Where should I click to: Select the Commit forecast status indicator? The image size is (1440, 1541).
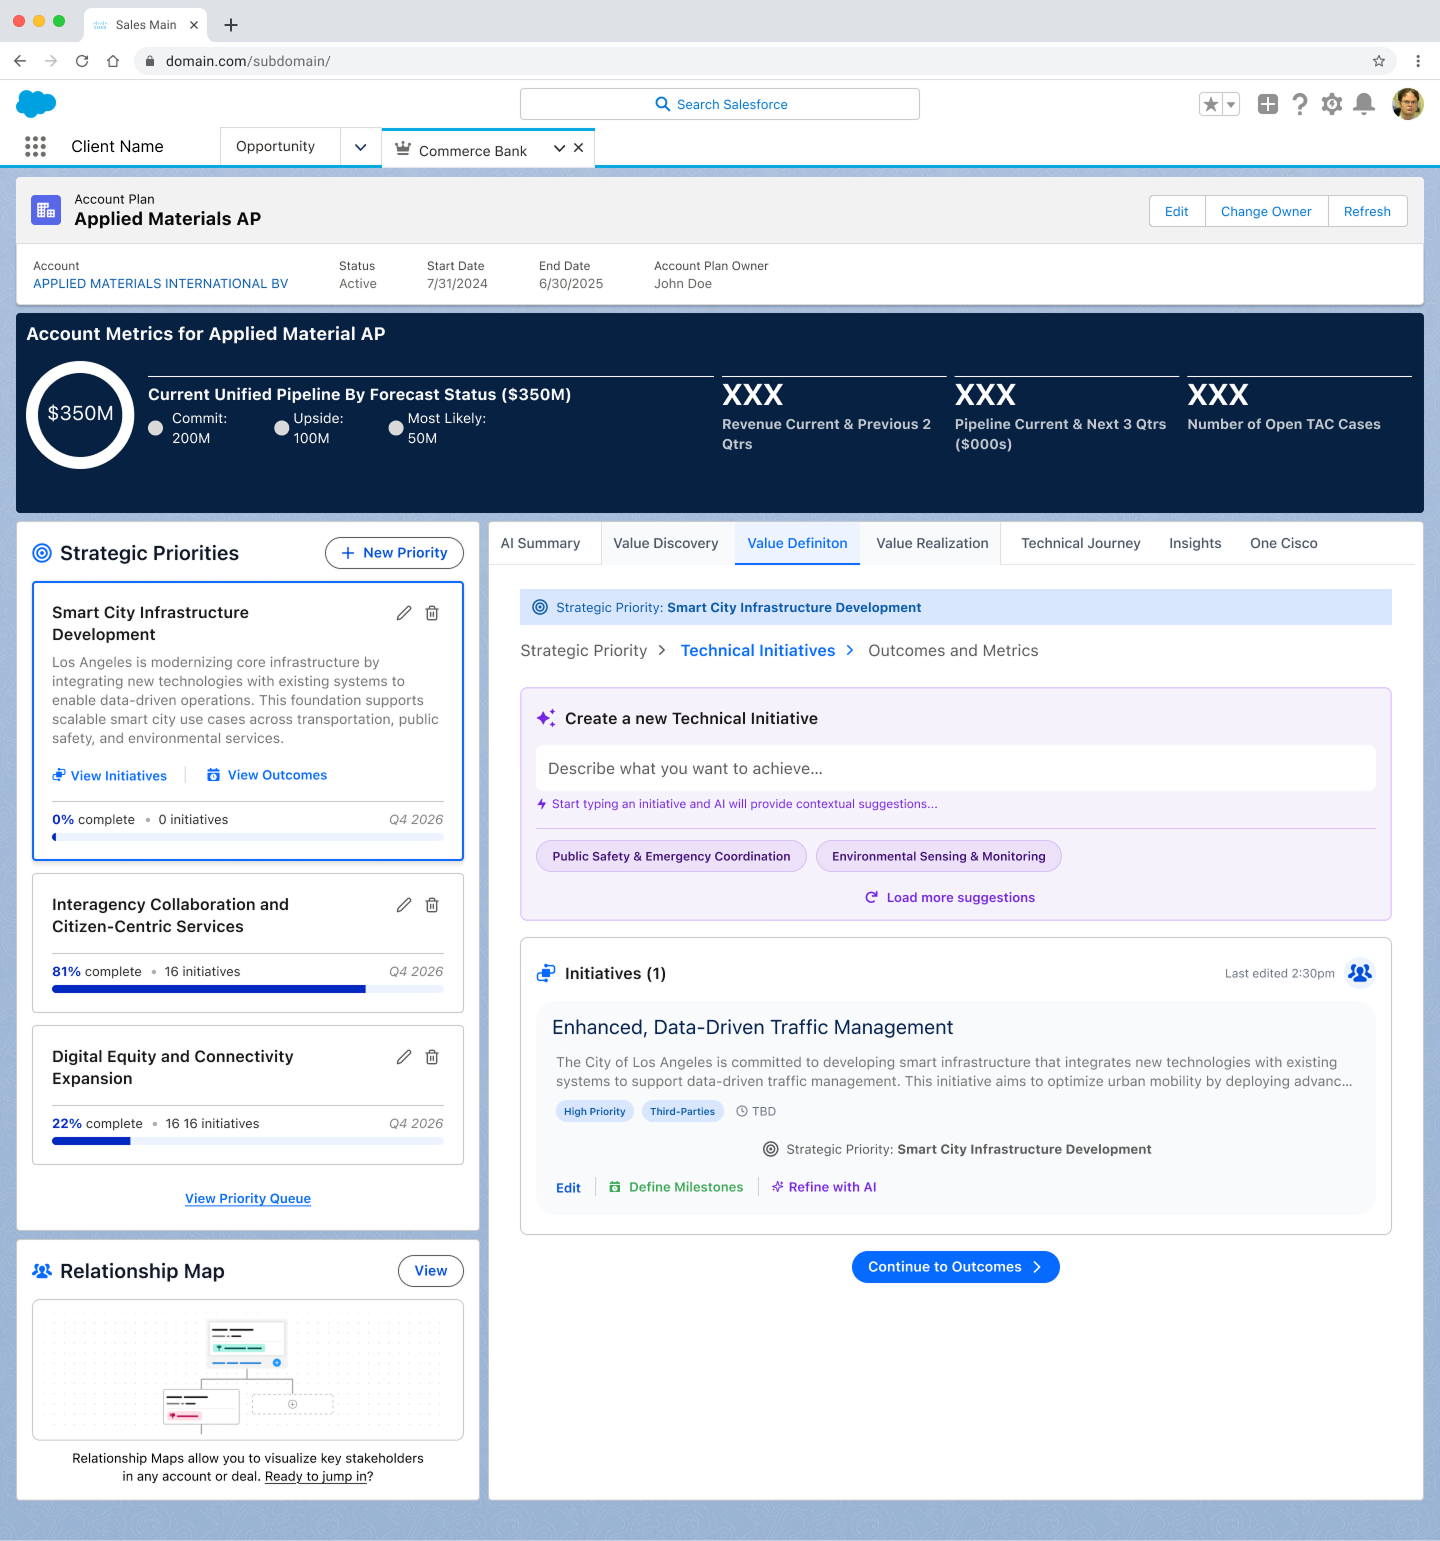pyautogui.click(x=156, y=428)
